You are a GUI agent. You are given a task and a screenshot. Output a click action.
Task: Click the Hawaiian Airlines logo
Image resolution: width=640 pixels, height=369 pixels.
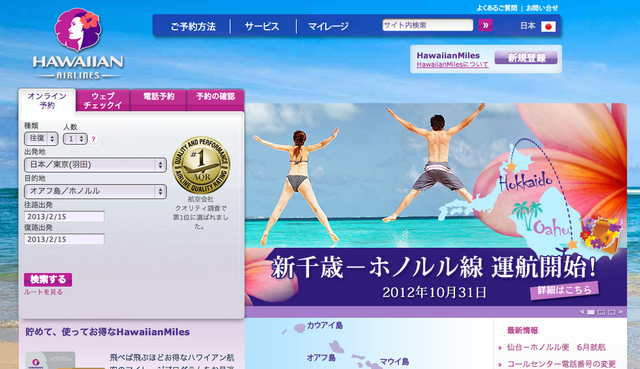[x=78, y=44]
